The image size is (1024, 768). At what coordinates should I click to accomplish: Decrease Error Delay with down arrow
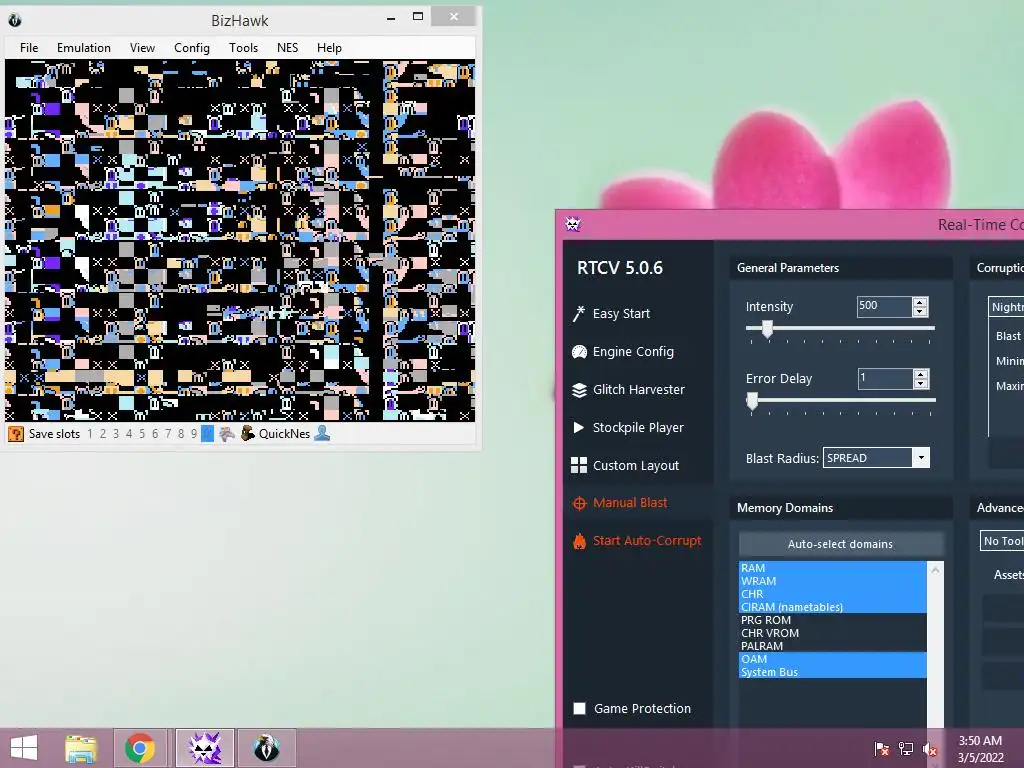921,383
